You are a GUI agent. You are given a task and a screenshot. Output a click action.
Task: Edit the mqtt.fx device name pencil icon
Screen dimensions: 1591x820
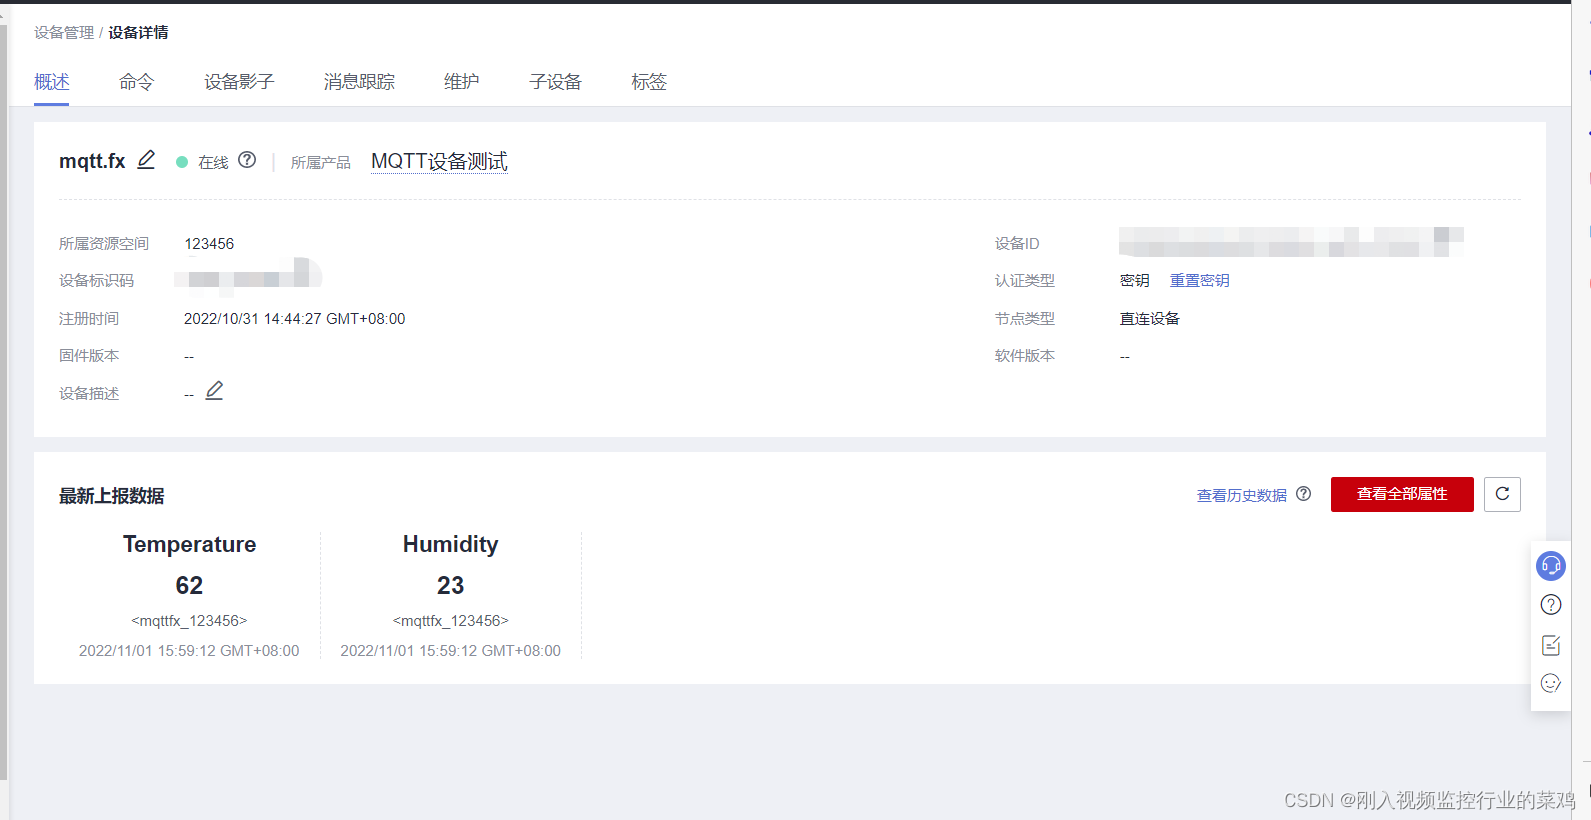(x=146, y=160)
